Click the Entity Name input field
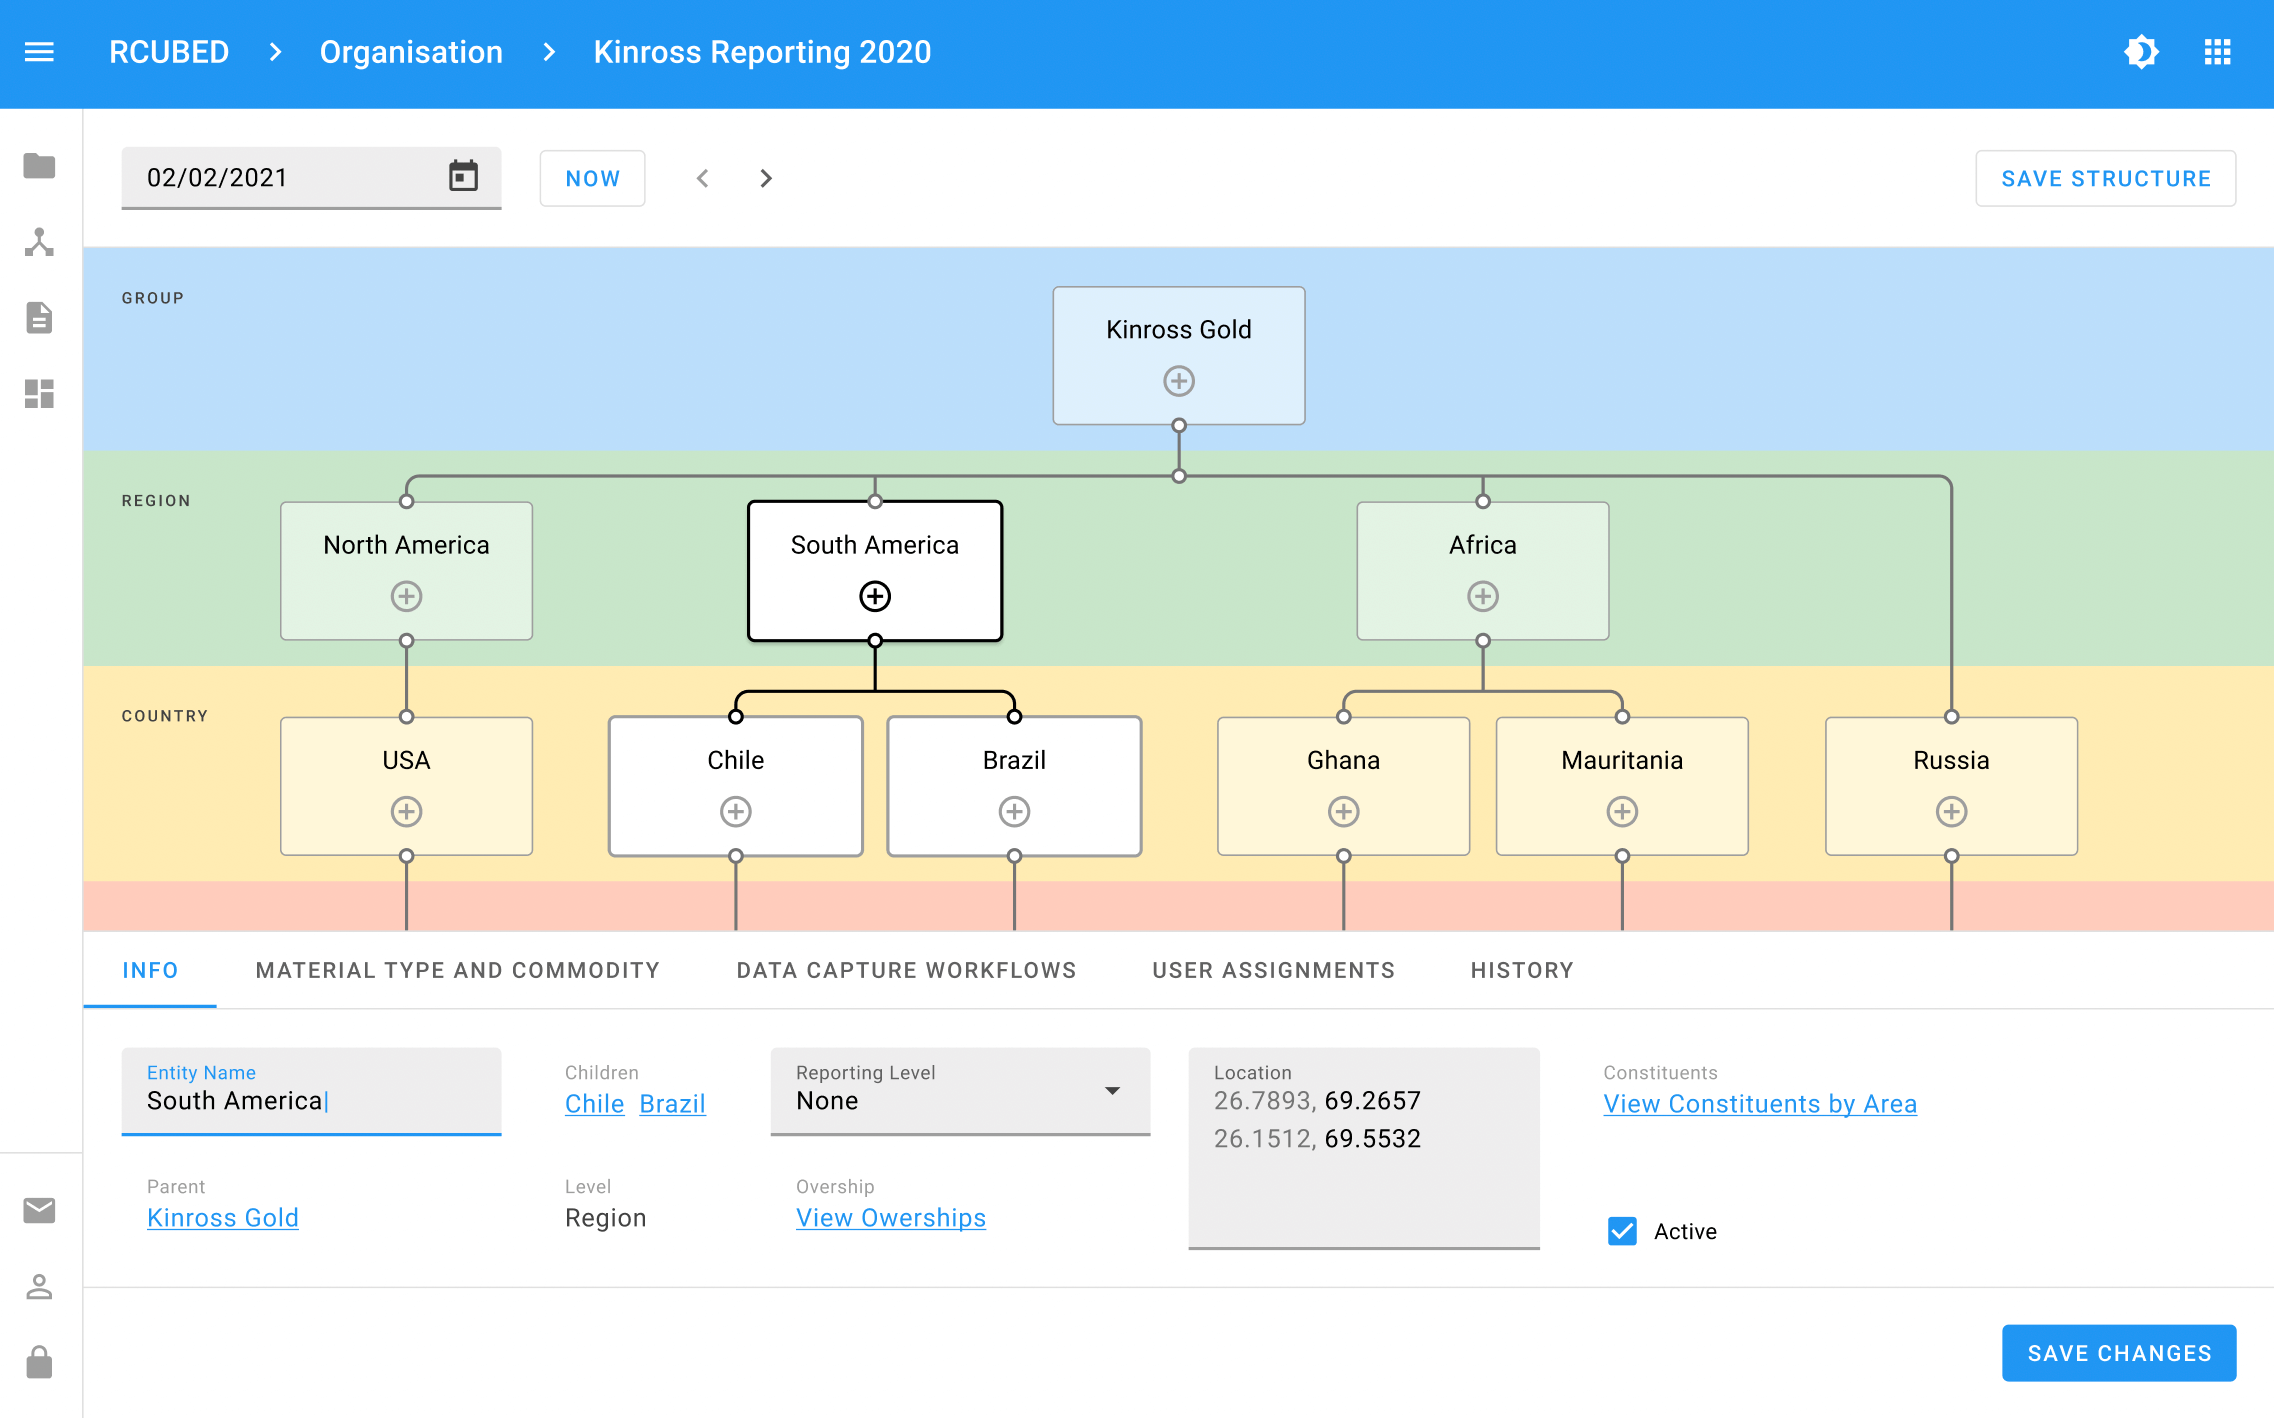This screenshot has height=1418, width=2274. click(x=311, y=1100)
